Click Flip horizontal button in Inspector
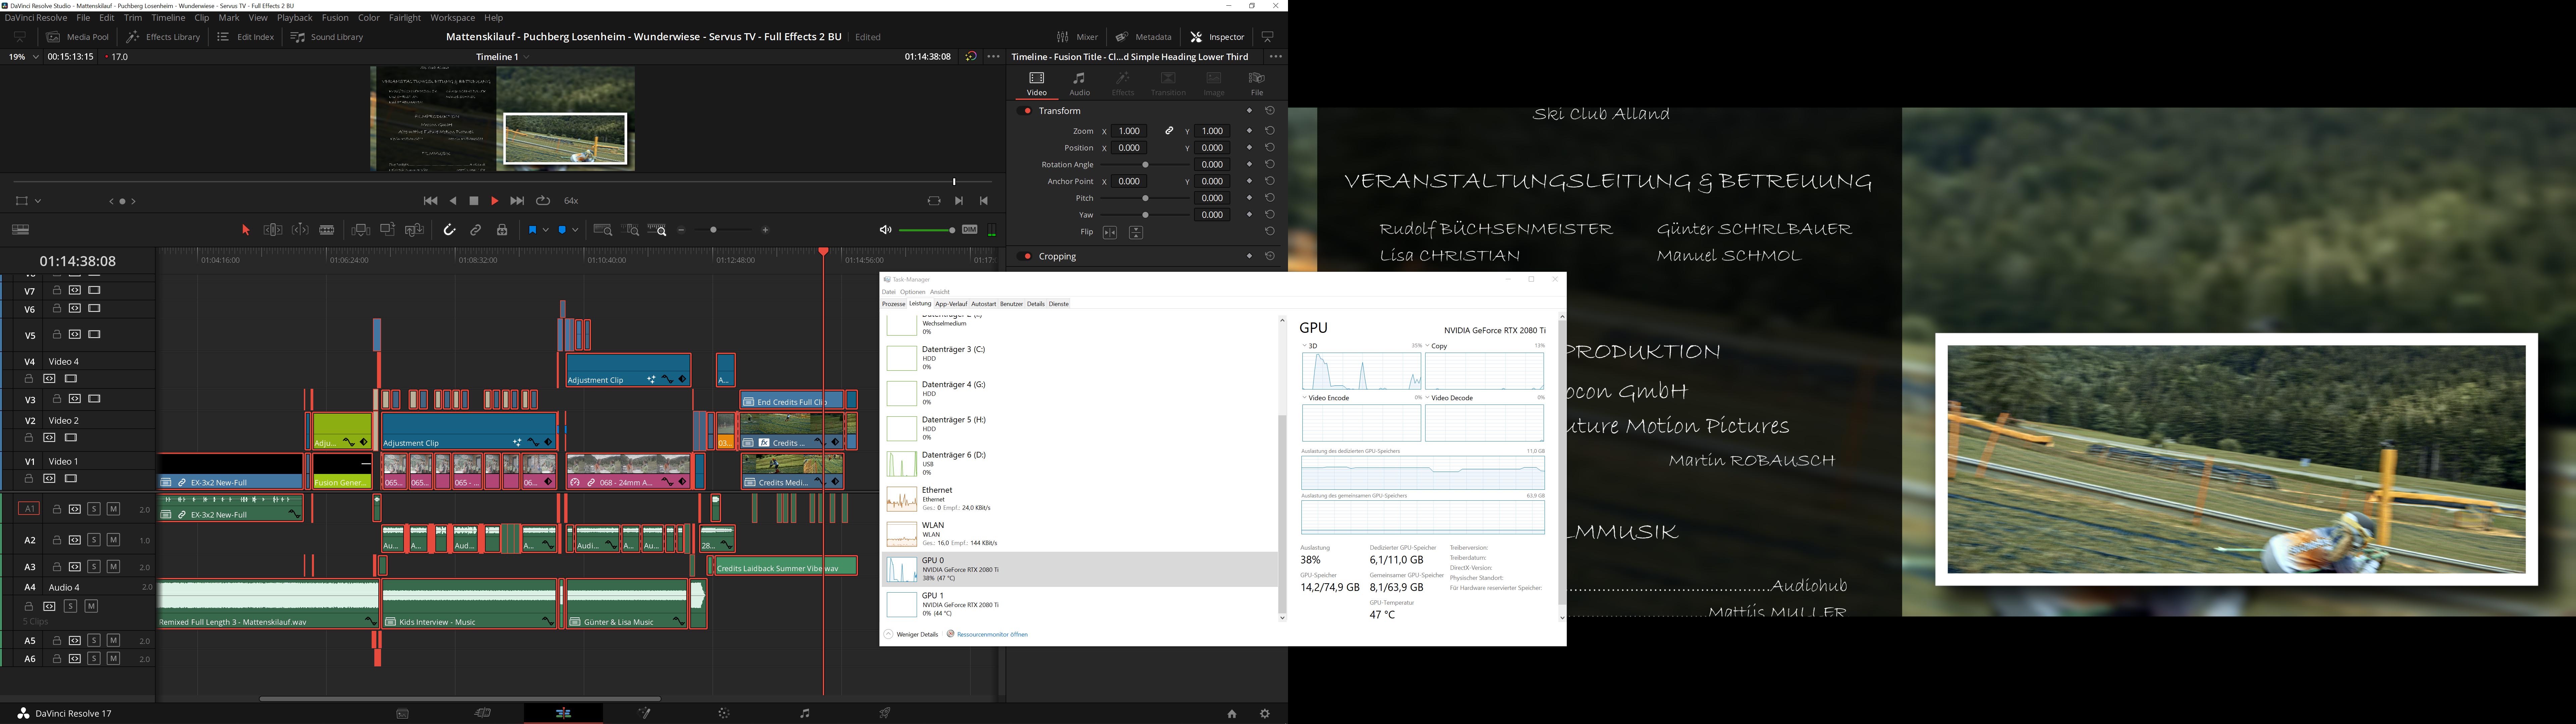This screenshot has width=2576, height=724. tap(1110, 233)
